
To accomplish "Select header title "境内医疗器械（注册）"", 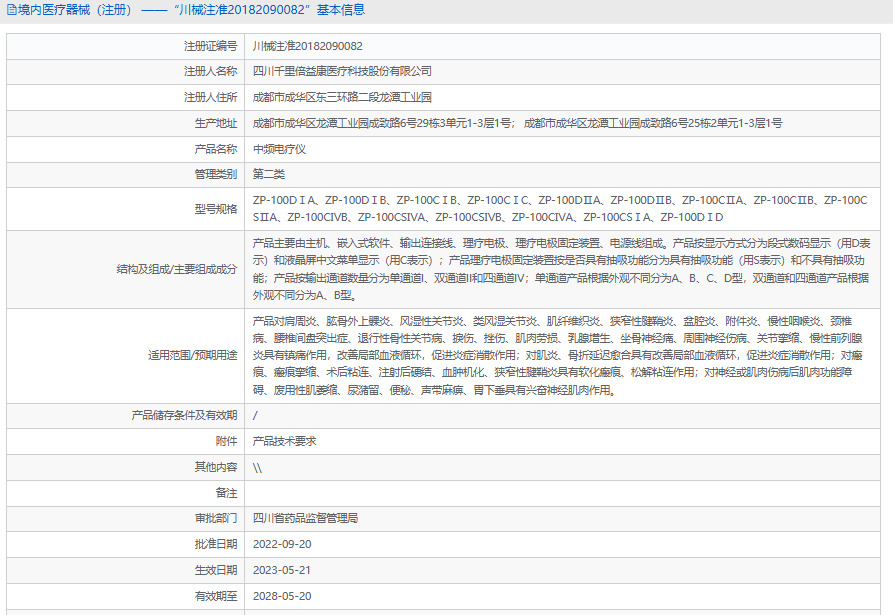I will pos(75,10).
